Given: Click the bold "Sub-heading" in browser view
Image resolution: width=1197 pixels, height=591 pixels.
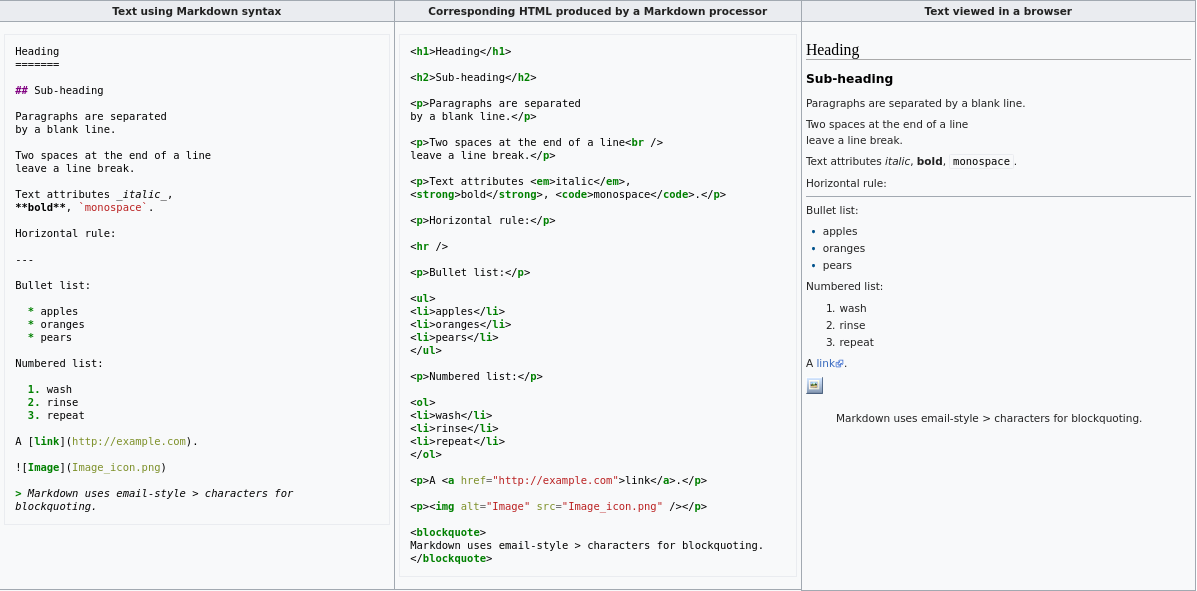Looking at the screenshot, I should [x=849, y=79].
